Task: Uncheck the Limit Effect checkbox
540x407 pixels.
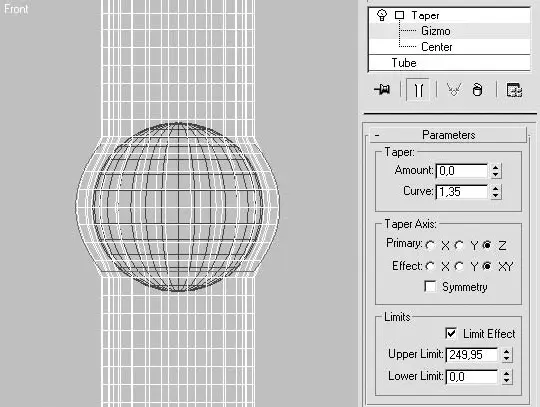Action: (451, 333)
